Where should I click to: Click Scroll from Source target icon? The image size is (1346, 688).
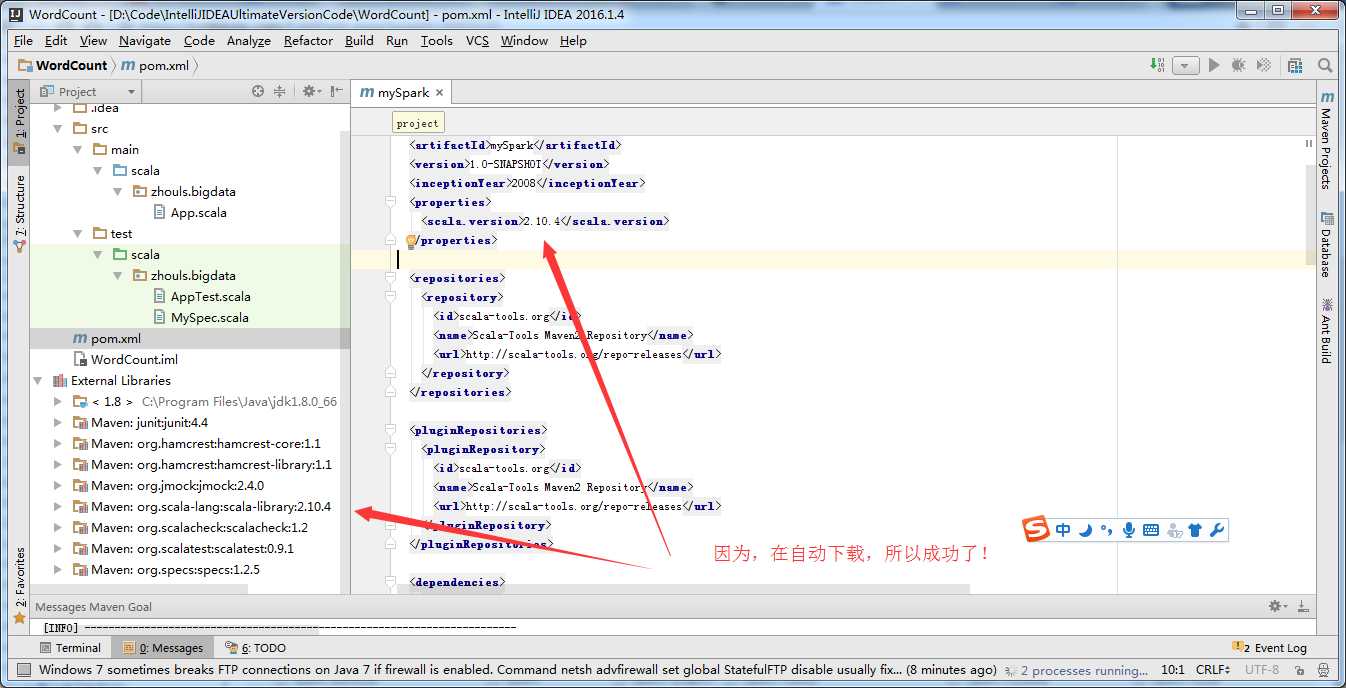click(x=258, y=91)
